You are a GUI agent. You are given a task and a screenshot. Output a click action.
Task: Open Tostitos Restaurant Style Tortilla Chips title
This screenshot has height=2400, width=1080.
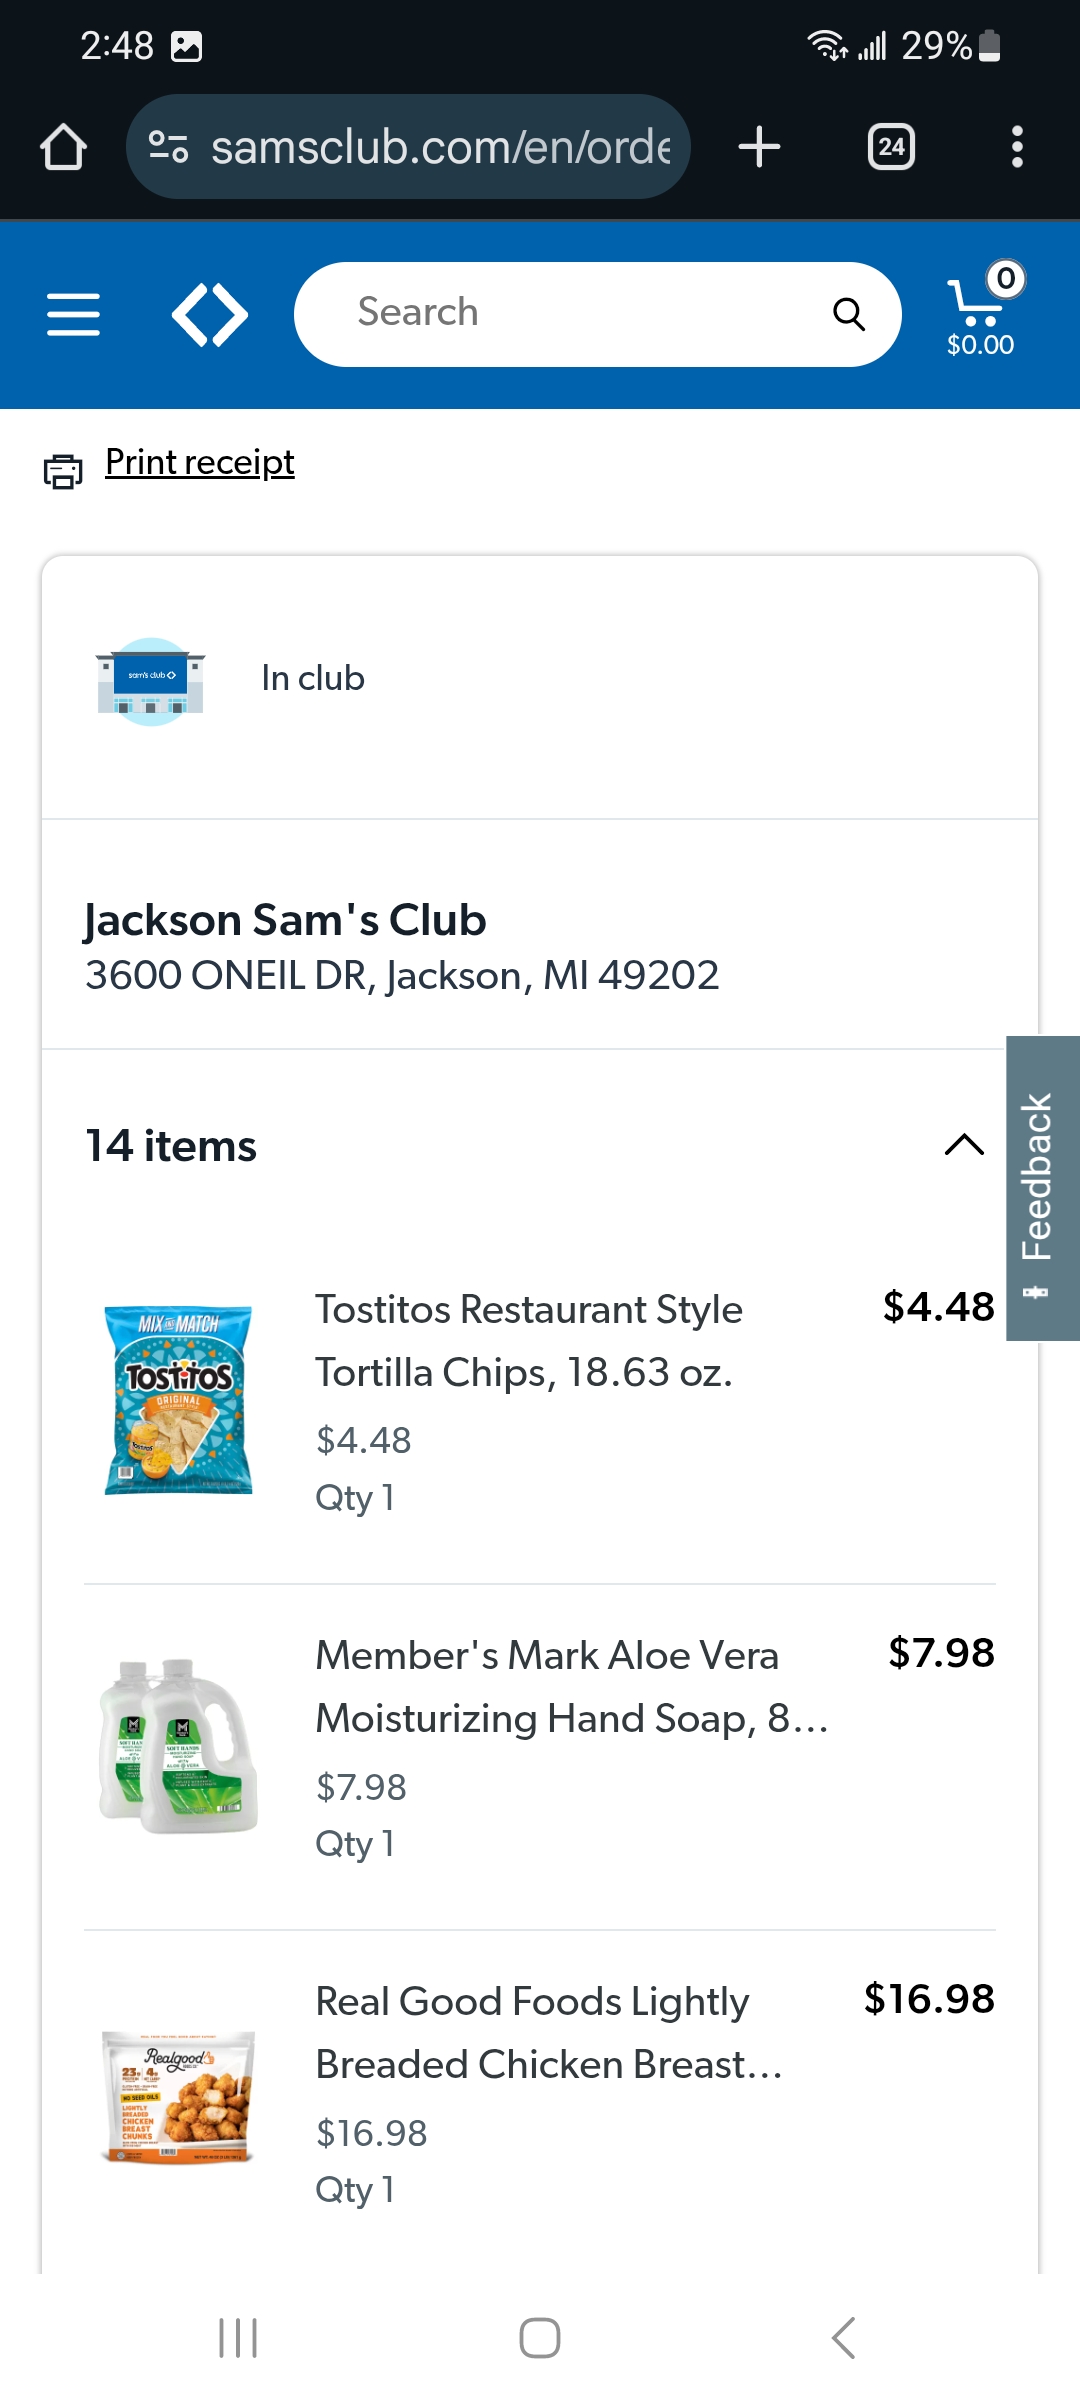pyautogui.click(x=529, y=1341)
